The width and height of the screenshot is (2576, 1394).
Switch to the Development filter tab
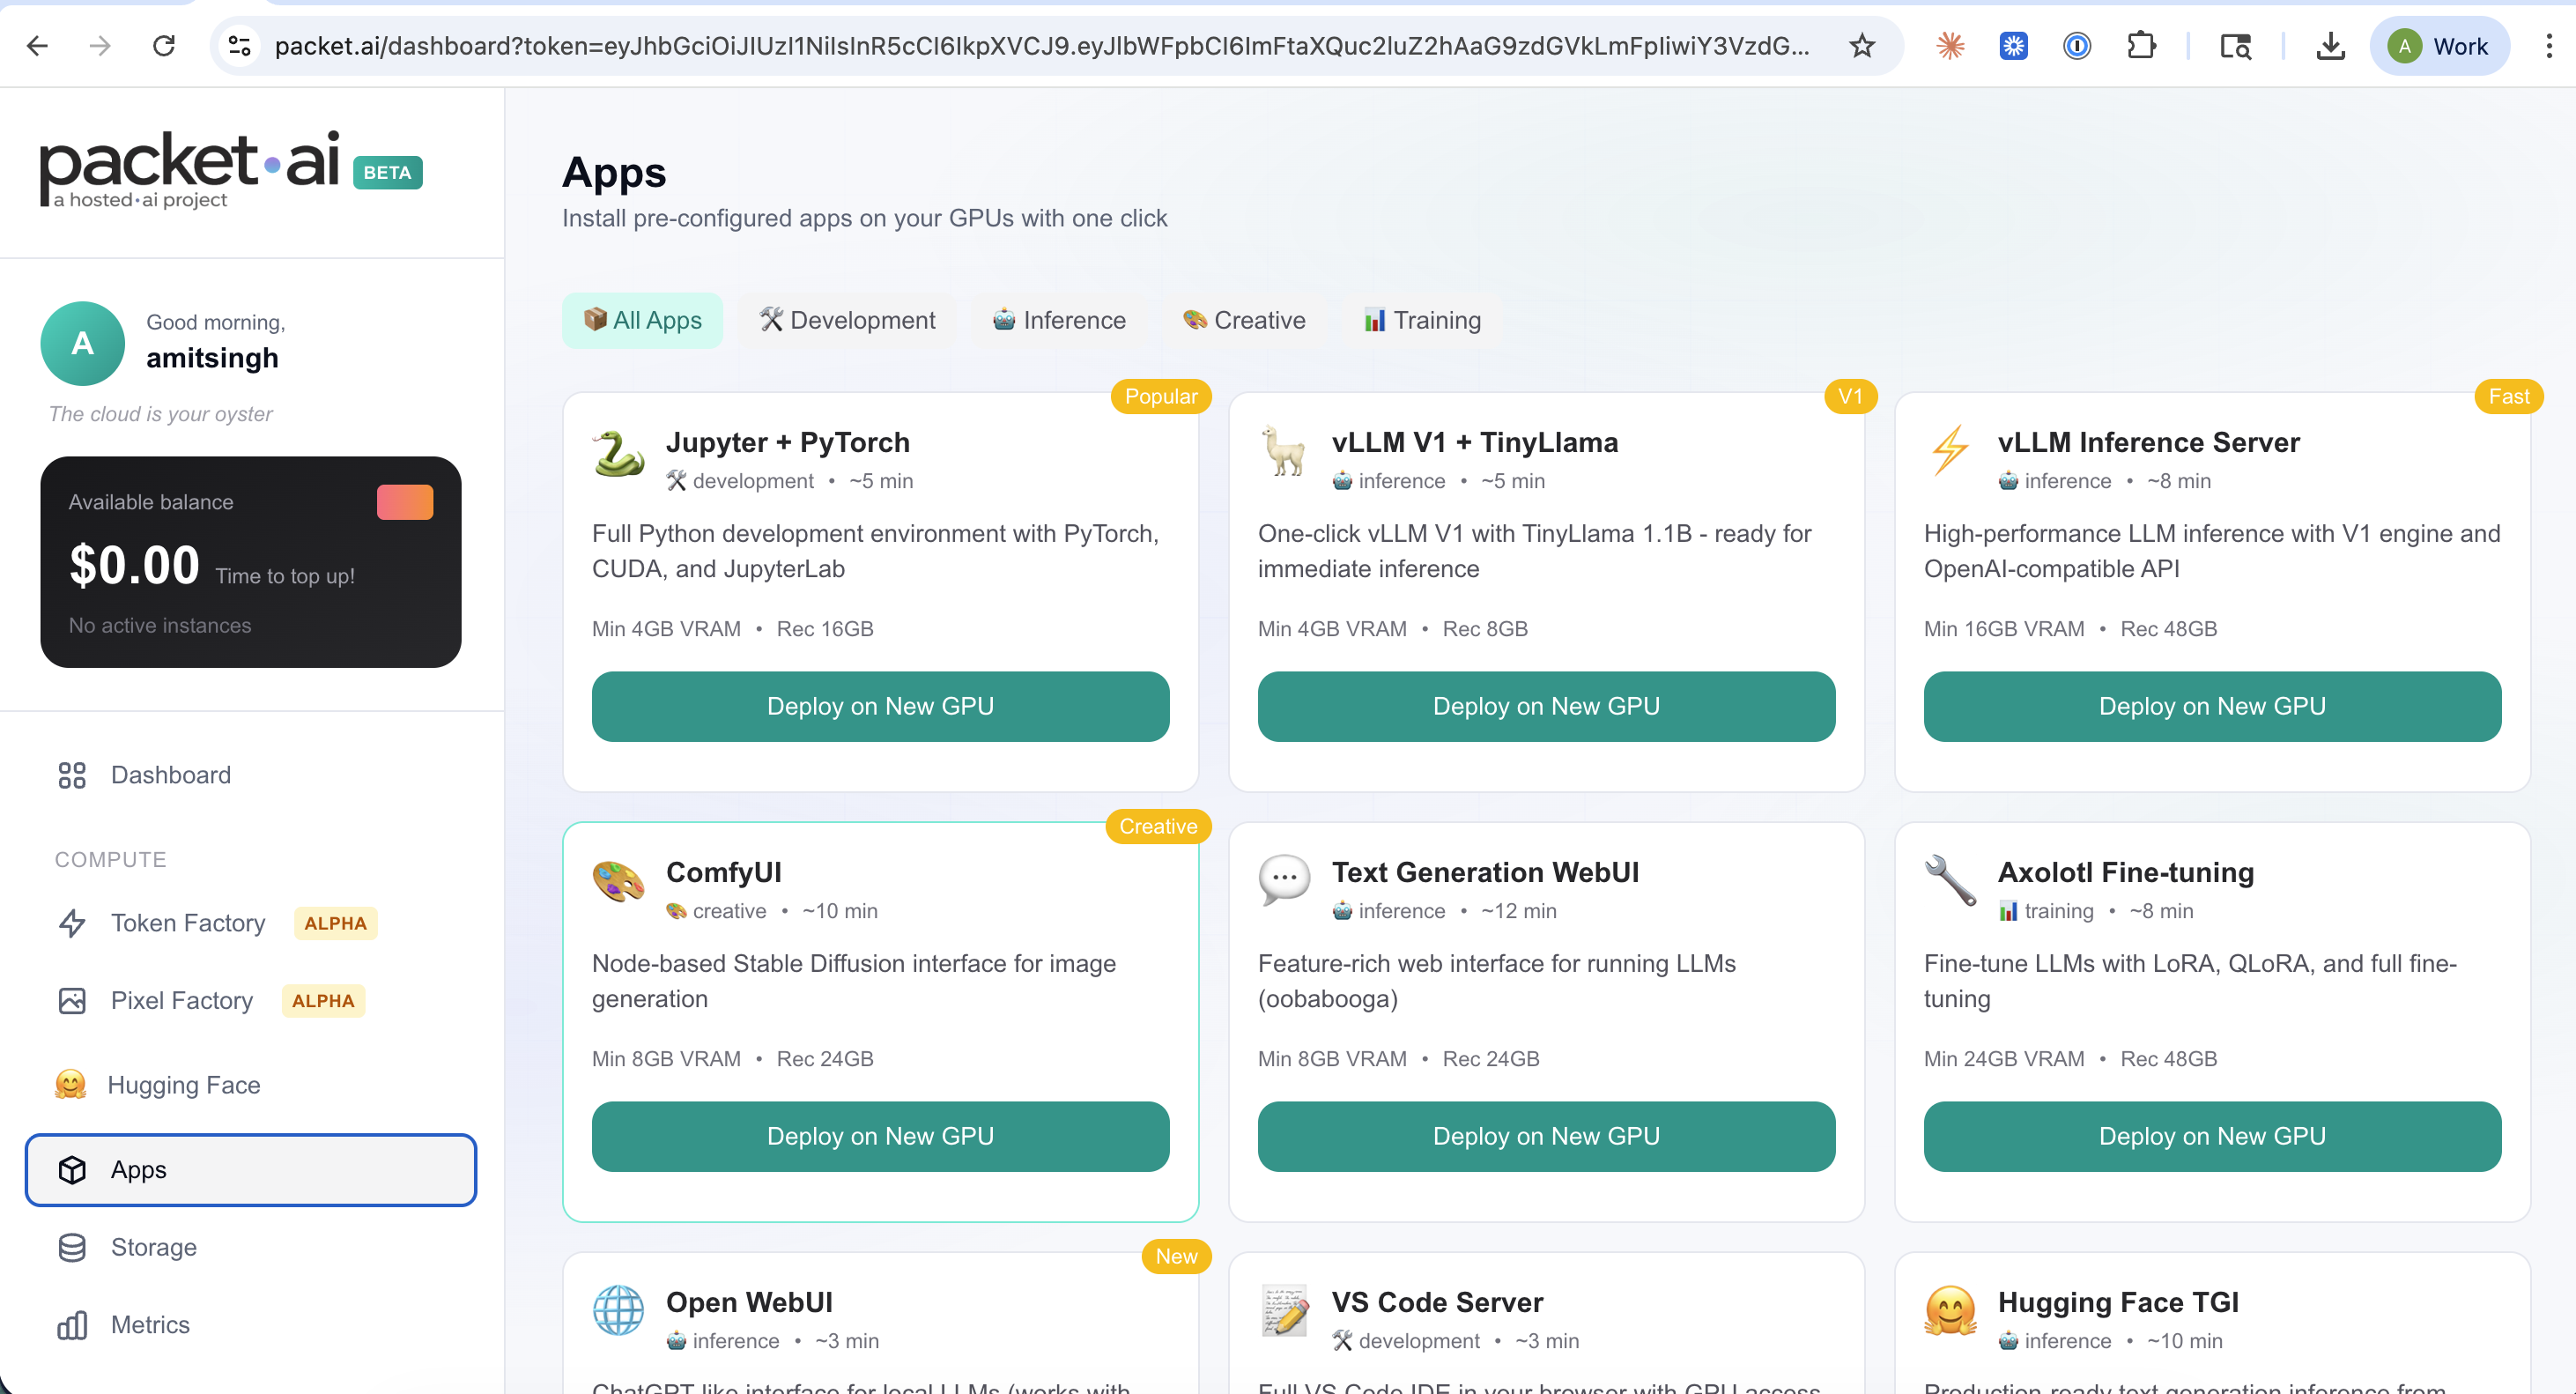[x=847, y=320]
